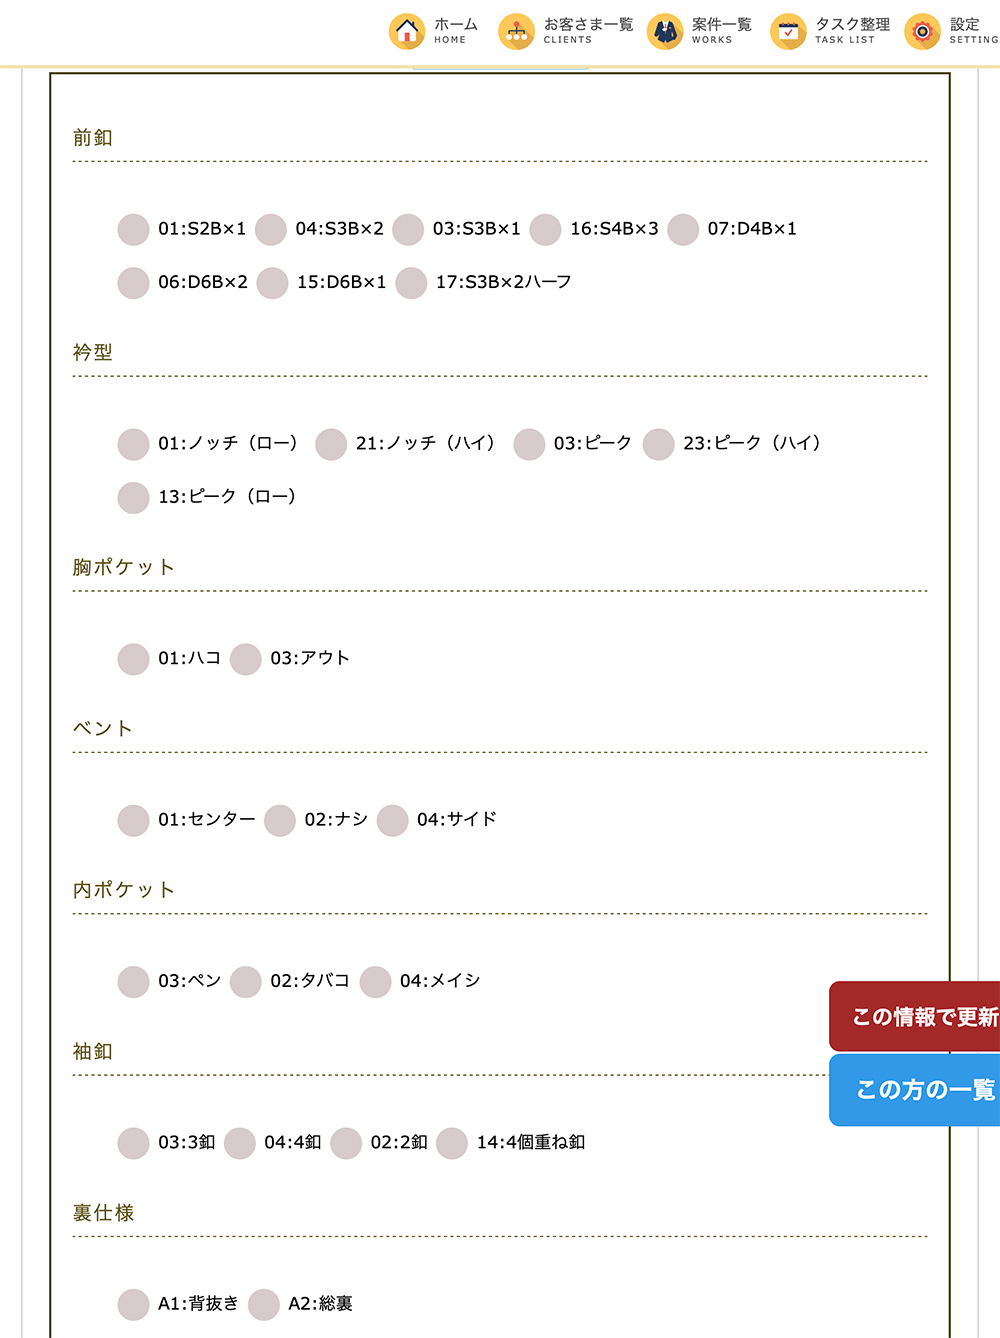The height and width of the screenshot is (1338, 1000).
Task: Open the Setting gear icon
Action: pyautogui.click(x=922, y=32)
